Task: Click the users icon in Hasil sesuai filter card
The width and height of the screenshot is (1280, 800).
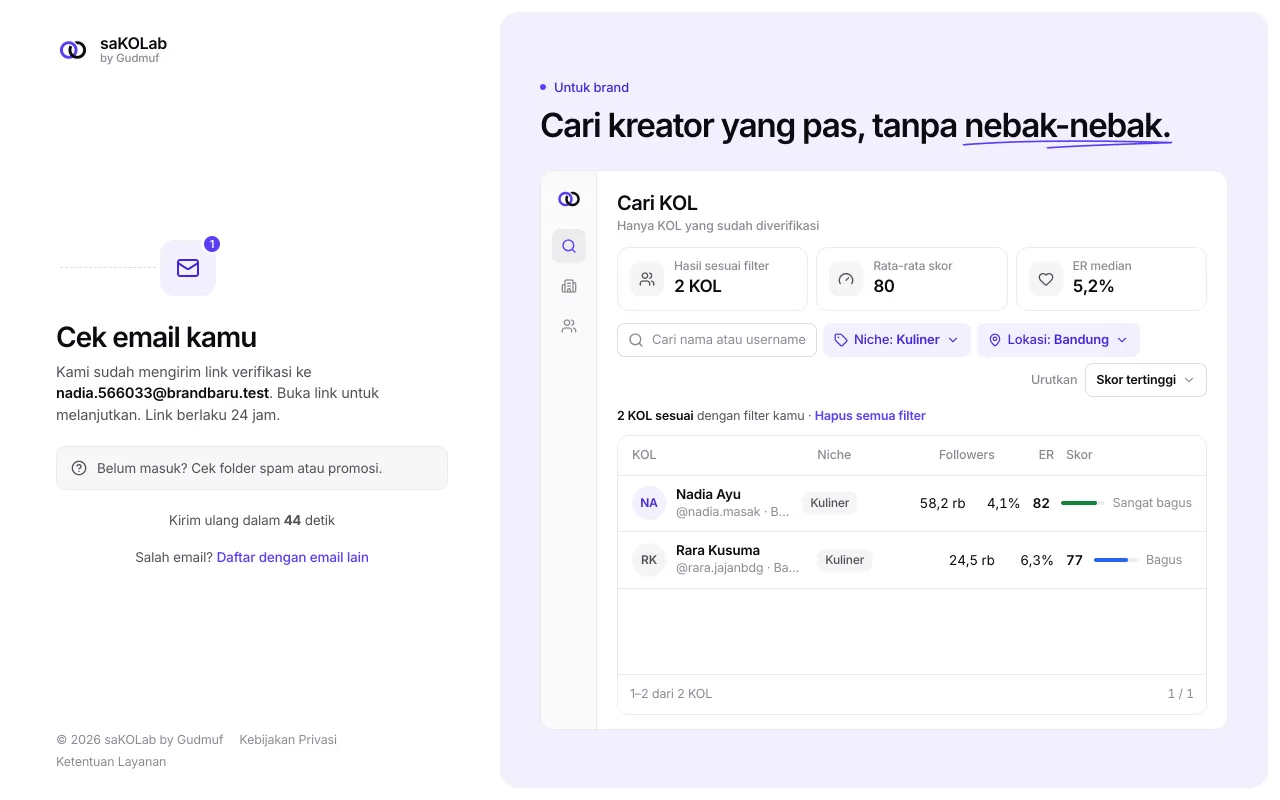Action: pos(647,279)
